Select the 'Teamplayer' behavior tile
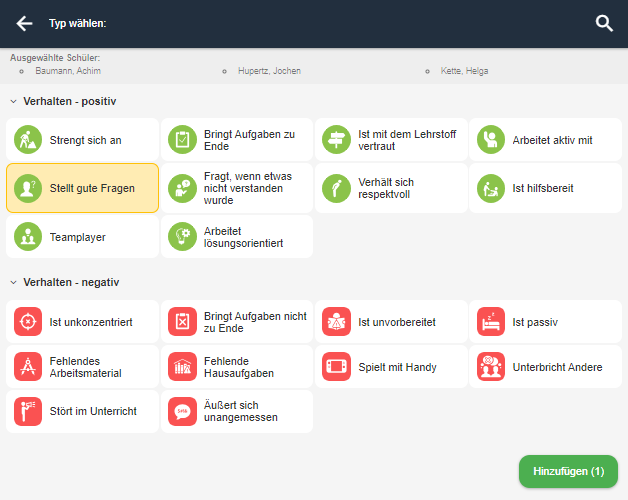Viewport: 628px width, 500px height. click(x=83, y=237)
